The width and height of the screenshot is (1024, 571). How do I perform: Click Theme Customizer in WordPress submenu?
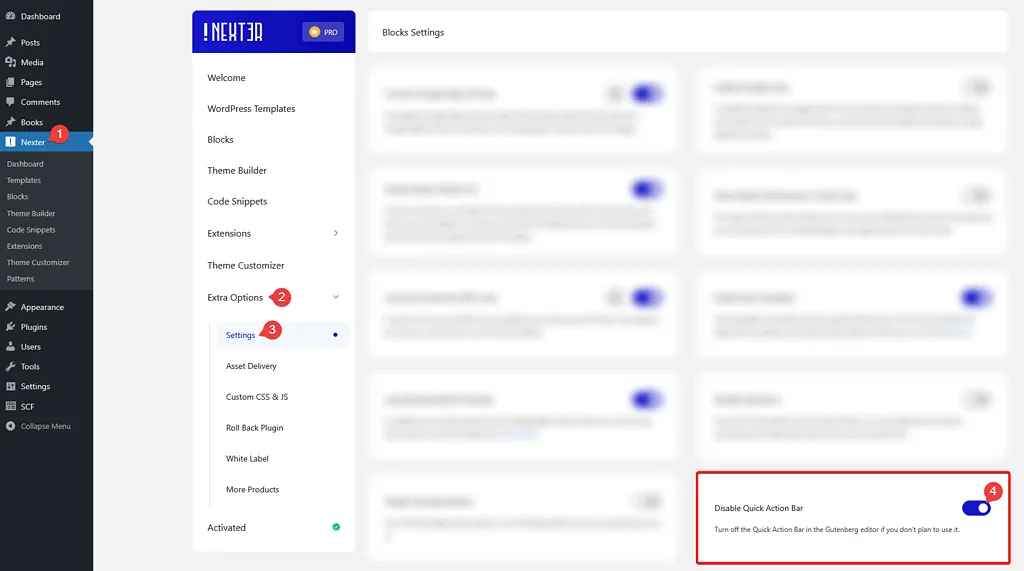pos(38,262)
